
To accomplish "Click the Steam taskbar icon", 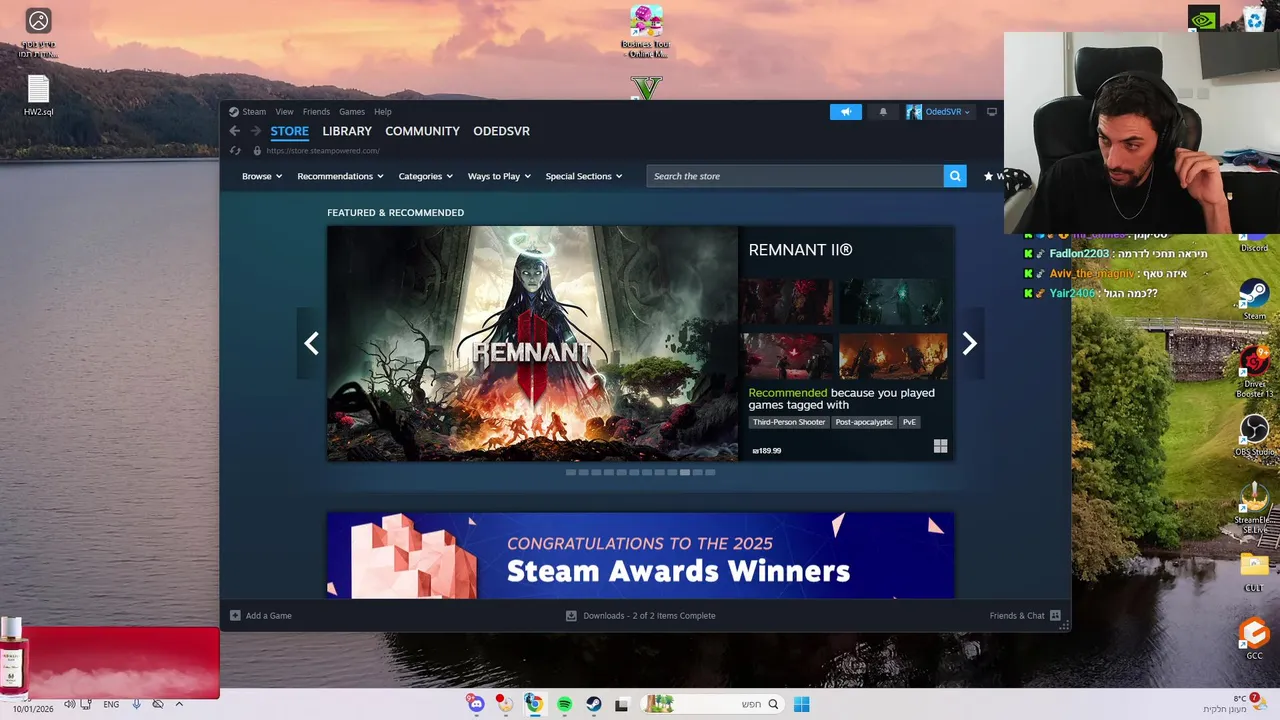I will point(593,704).
